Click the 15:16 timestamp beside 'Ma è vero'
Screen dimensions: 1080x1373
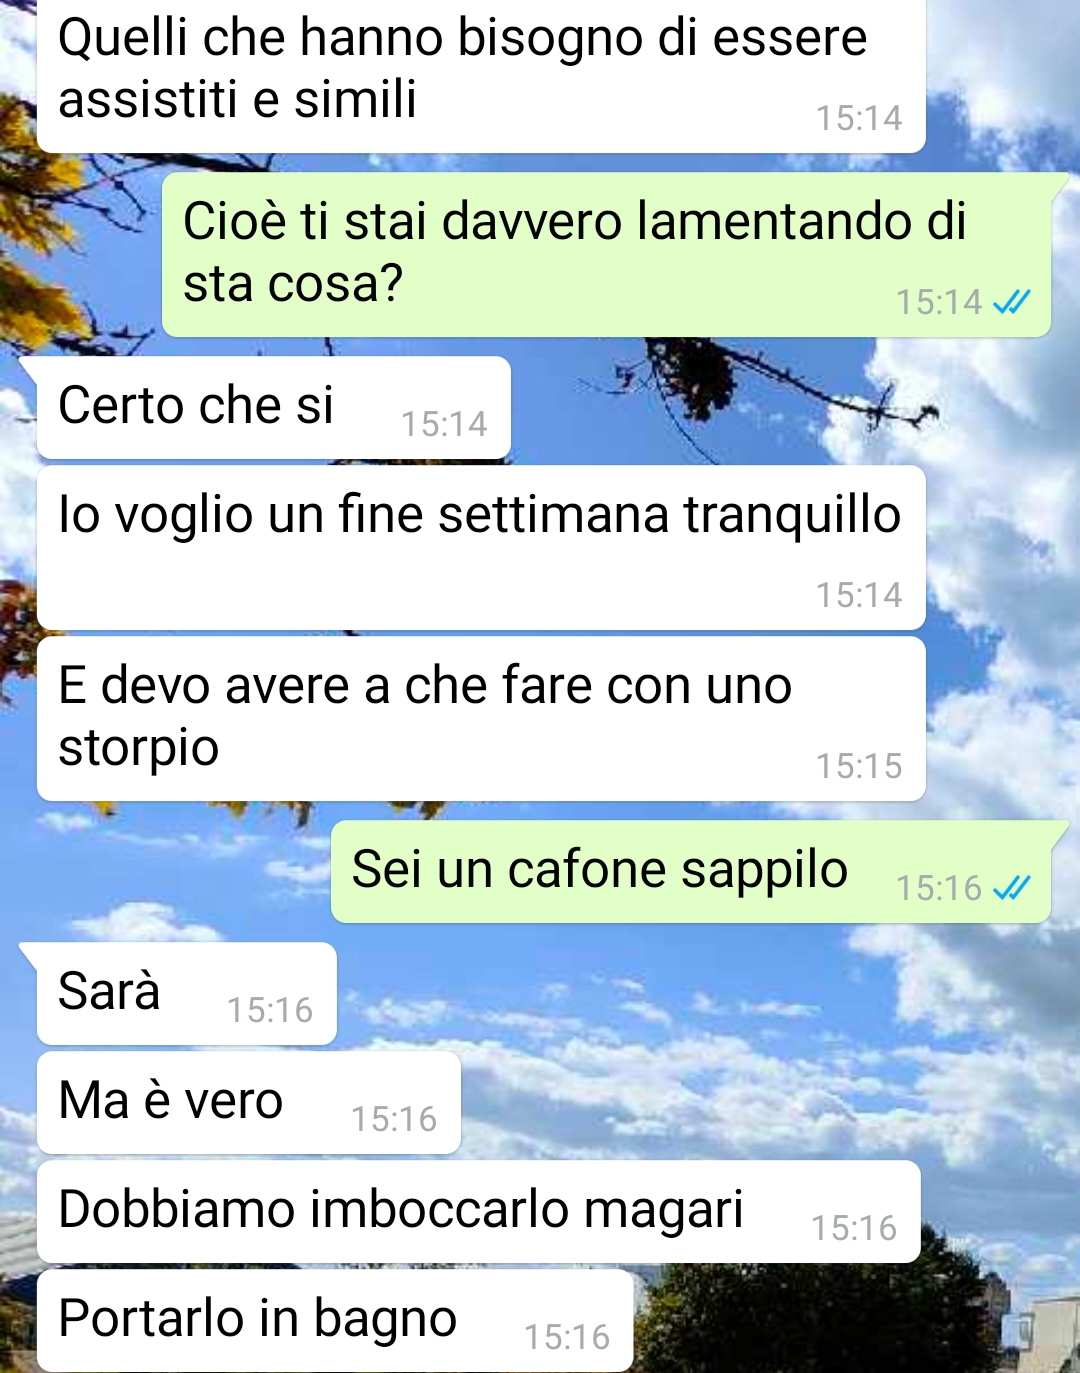click(394, 1119)
